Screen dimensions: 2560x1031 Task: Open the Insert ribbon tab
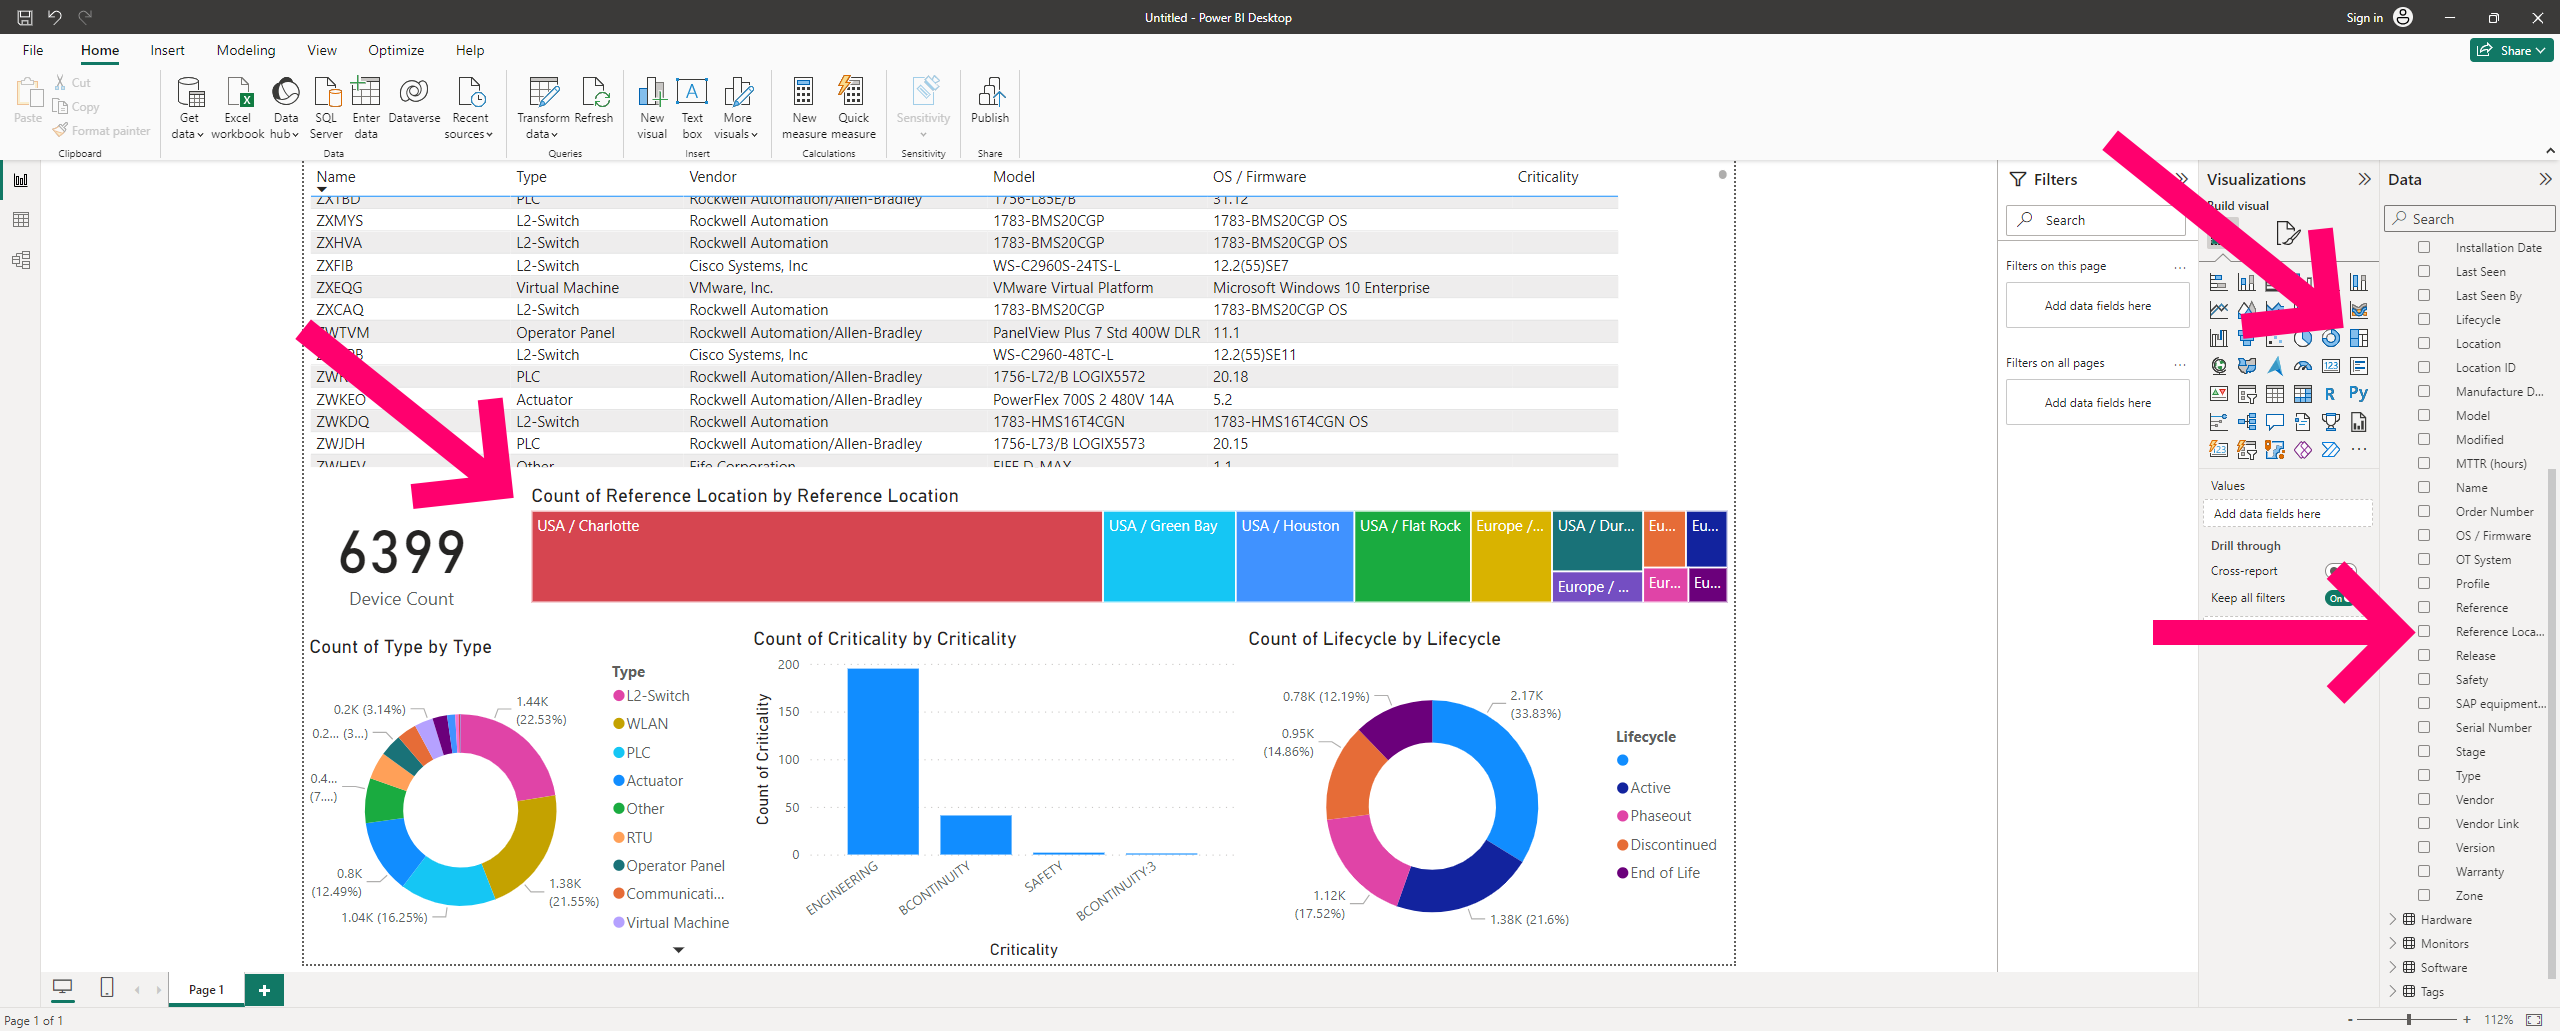[167, 50]
